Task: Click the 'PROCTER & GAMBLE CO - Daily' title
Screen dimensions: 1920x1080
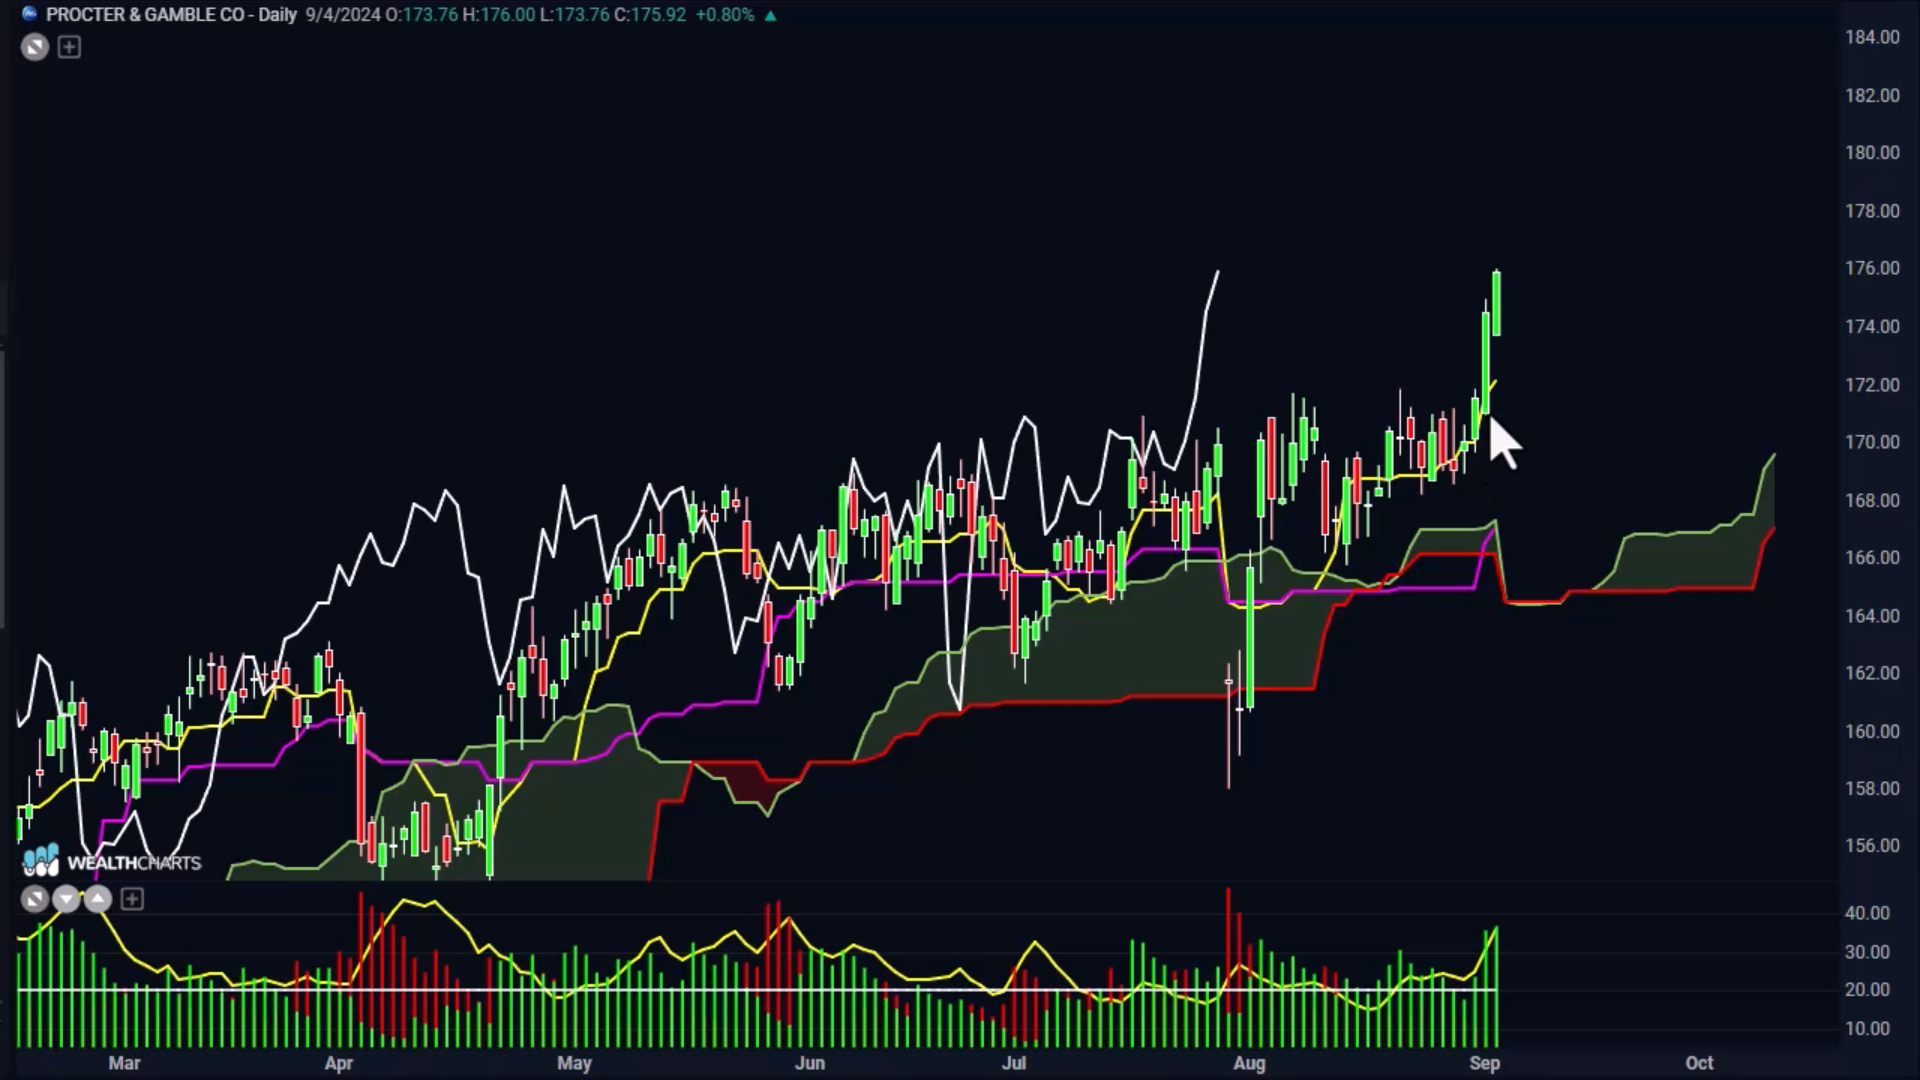Action: (x=171, y=15)
